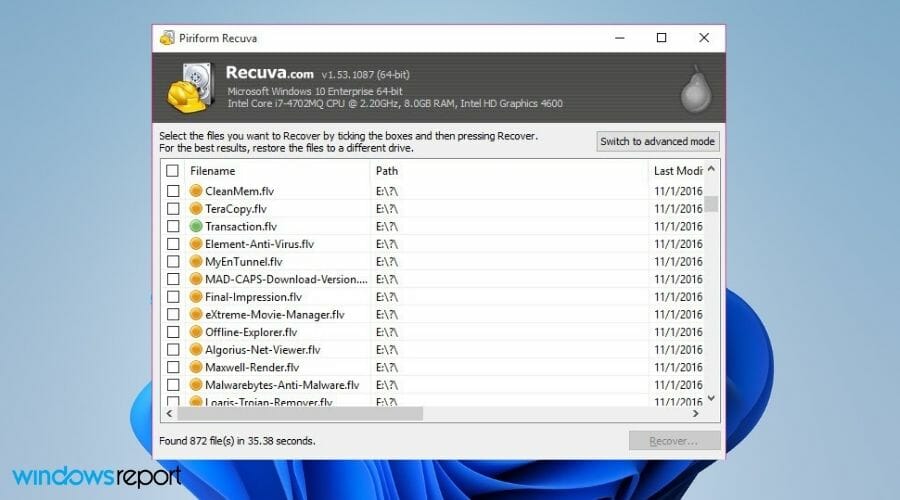Click the Recover button

tap(674, 441)
